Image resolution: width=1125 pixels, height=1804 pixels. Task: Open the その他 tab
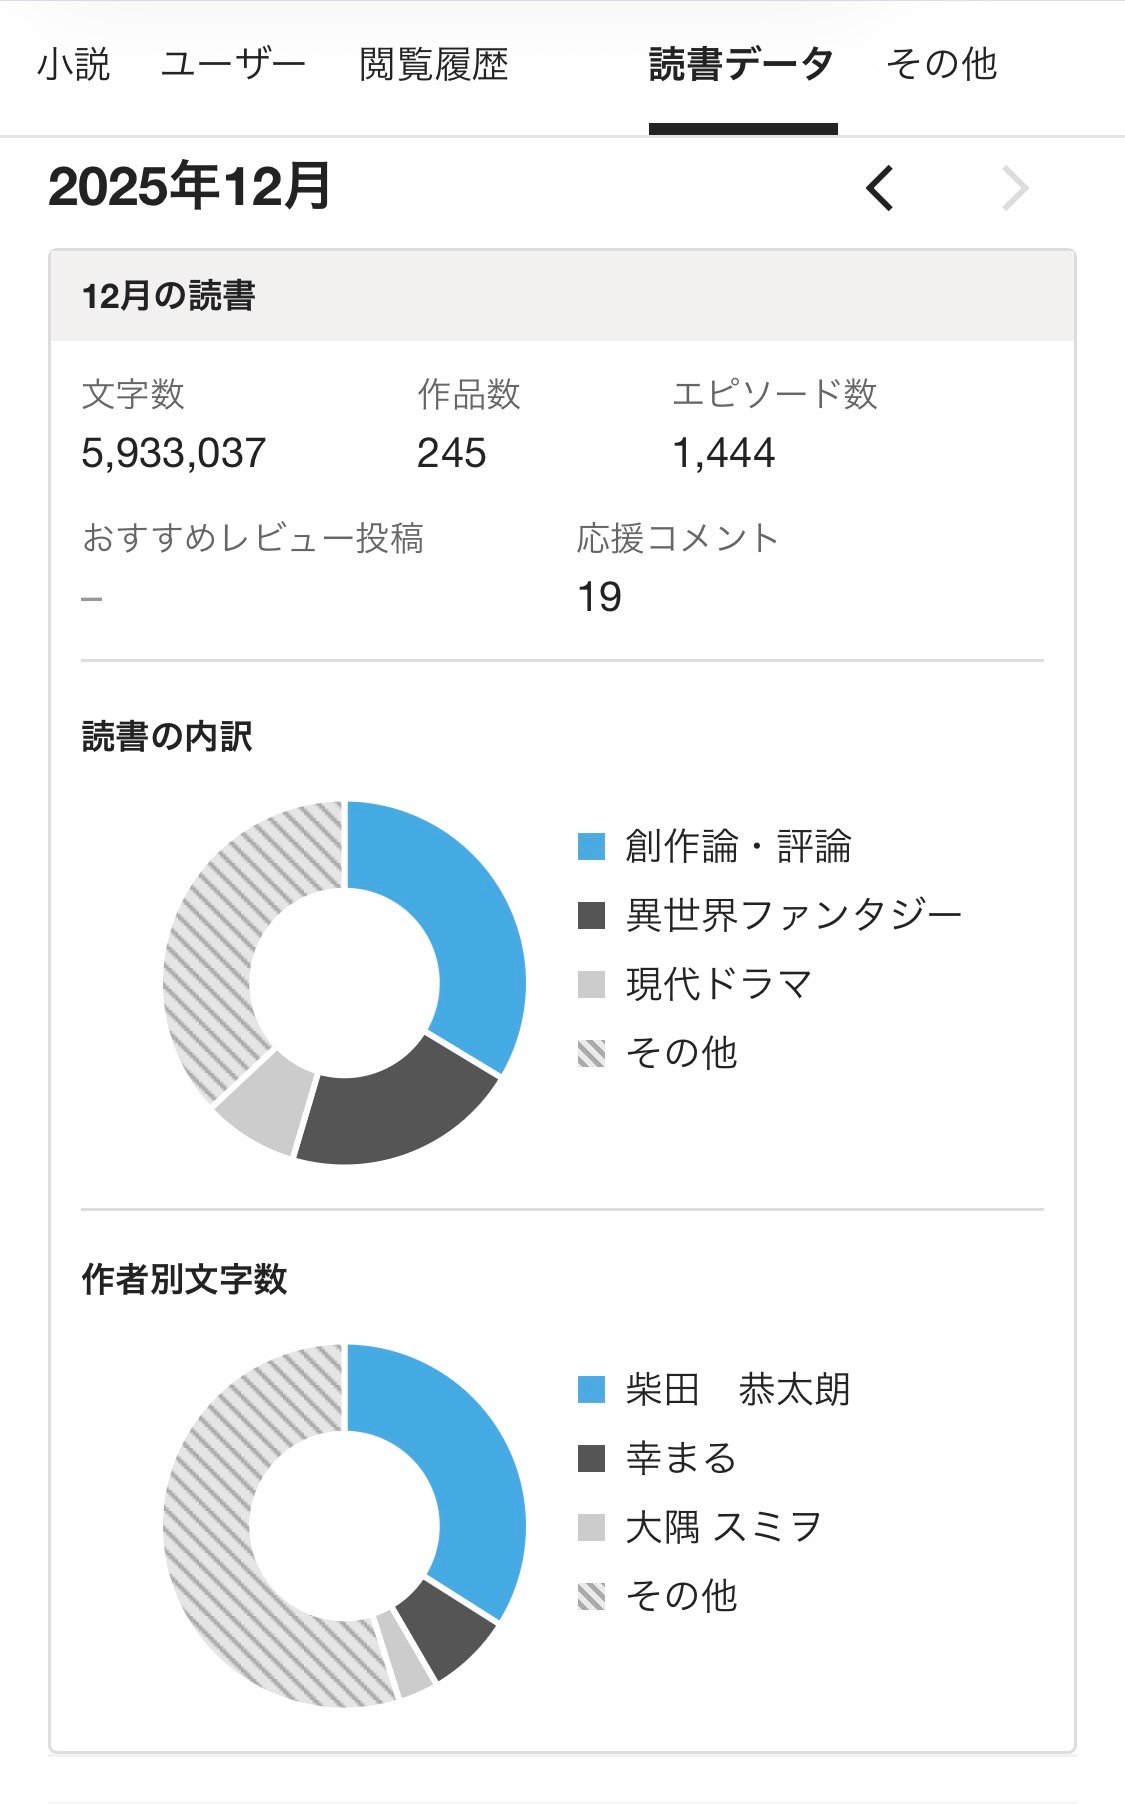pos(941,65)
